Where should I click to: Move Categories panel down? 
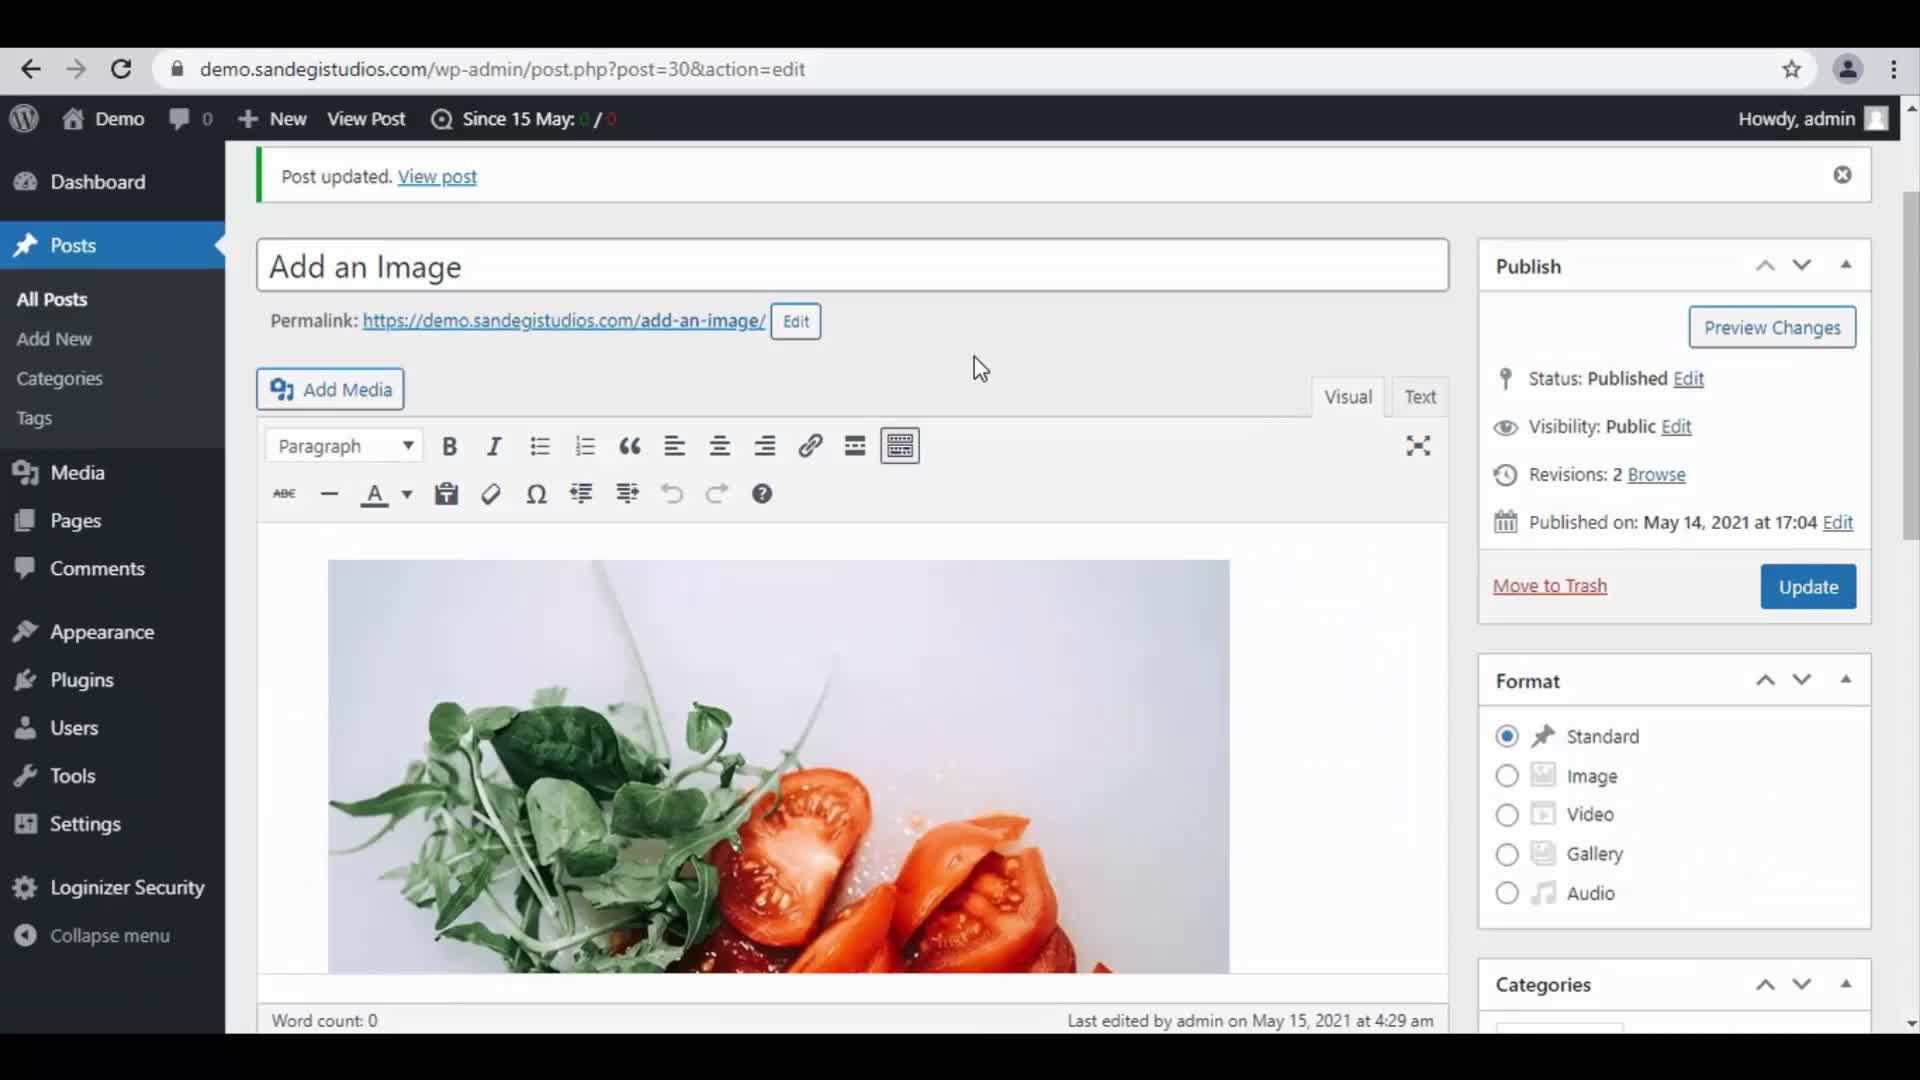click(1802, 985)
